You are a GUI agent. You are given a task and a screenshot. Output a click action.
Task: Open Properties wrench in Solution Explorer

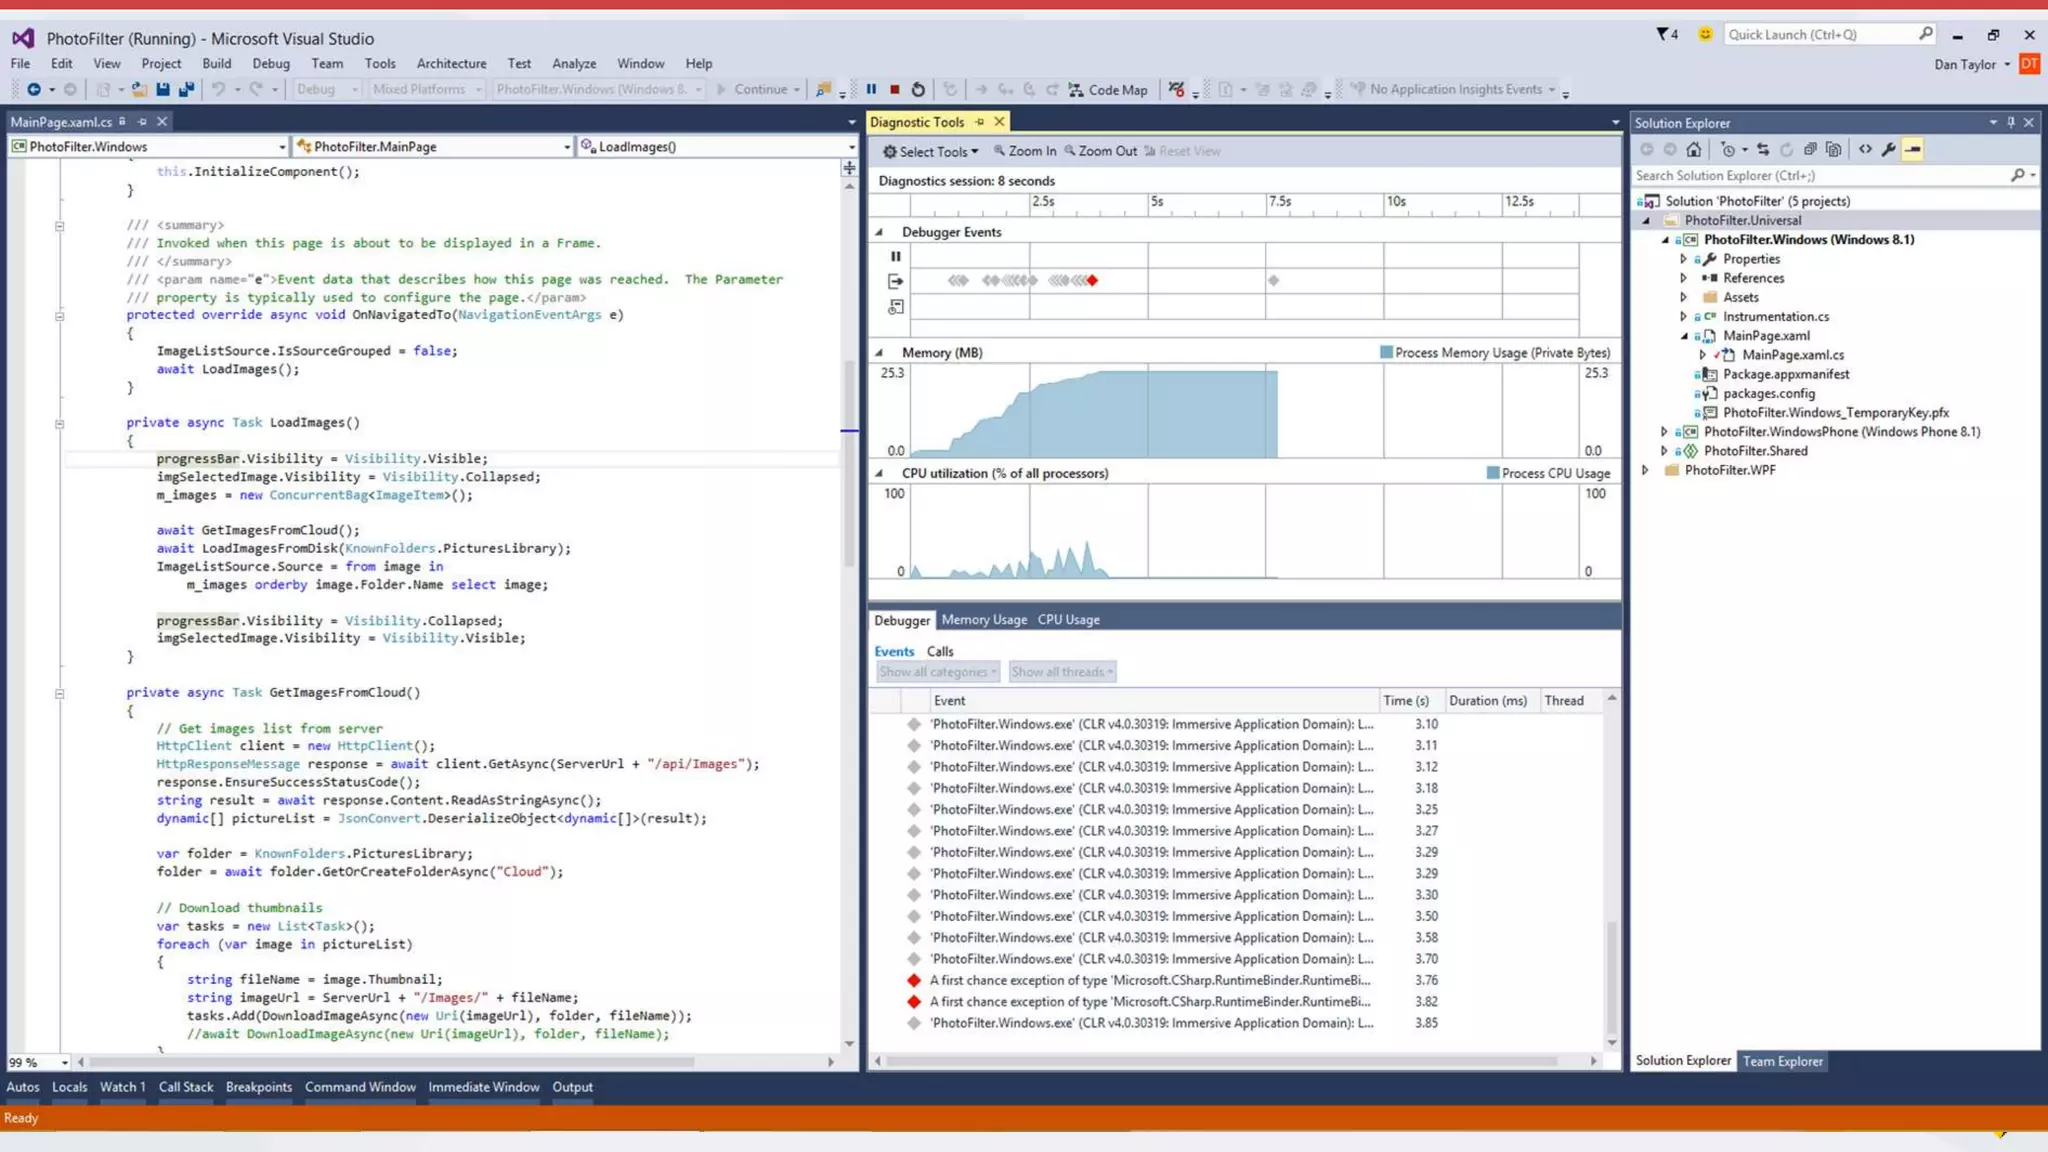[x=1889, y=149]
